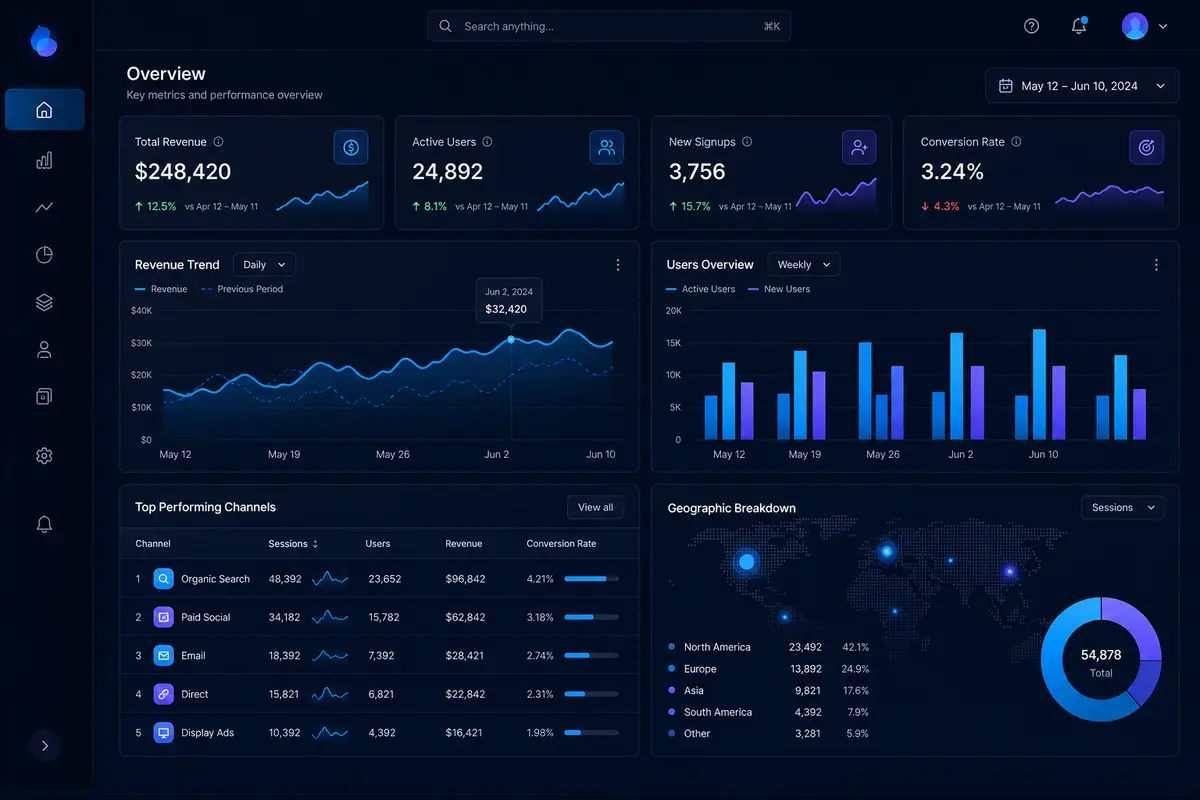This screenshot has width=1200, height=800.
Task: Click the Email channel icon
Action: click(x=164, y=656)
